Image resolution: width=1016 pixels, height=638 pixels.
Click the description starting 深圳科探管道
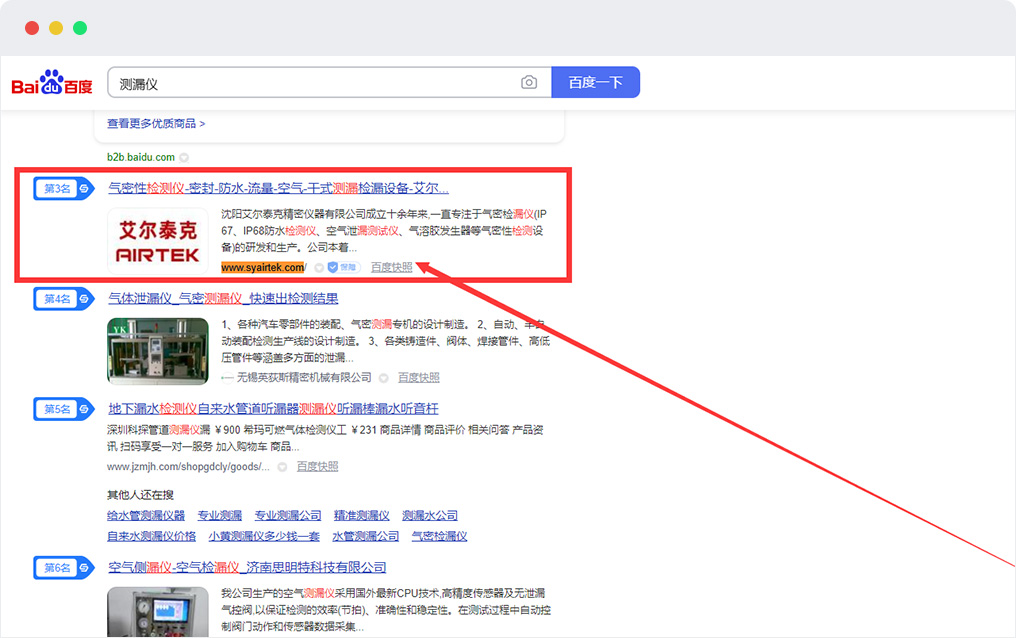tap(325, 438)
